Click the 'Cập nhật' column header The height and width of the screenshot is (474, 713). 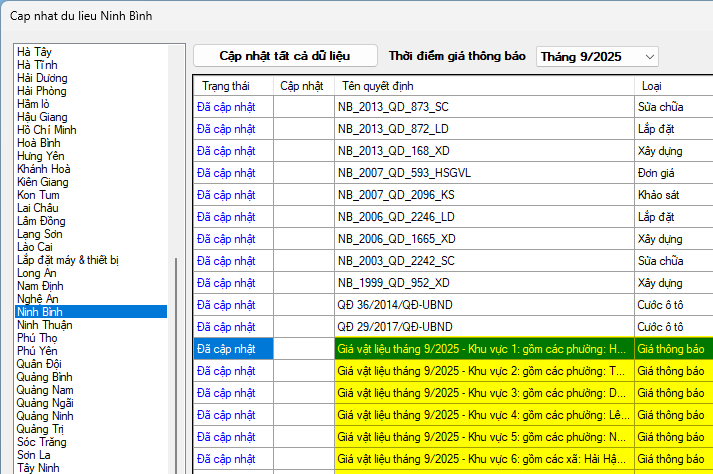pyautogui.click(x=302, y=86)
